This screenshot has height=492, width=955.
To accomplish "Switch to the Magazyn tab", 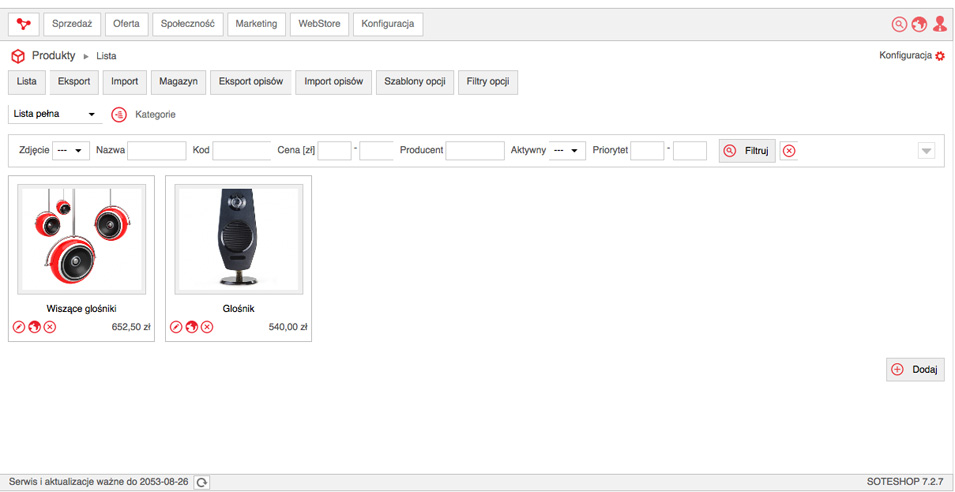I will point(178,82).
